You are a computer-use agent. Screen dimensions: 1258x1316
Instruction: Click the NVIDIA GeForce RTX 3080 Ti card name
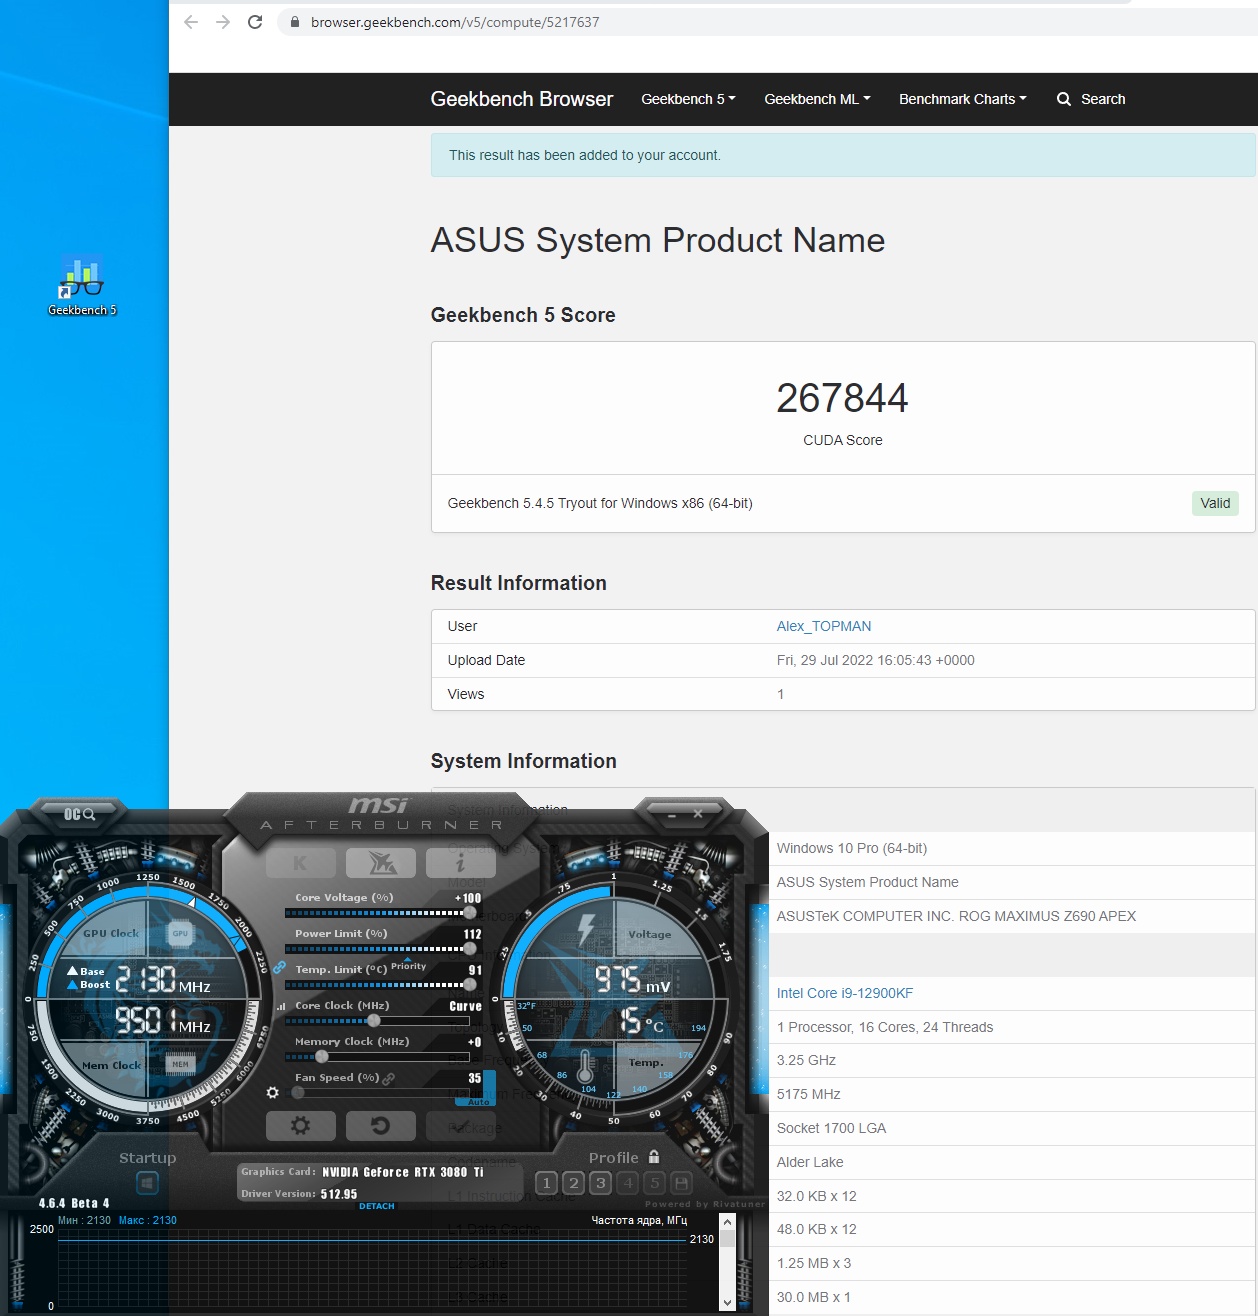point(403,1172)
